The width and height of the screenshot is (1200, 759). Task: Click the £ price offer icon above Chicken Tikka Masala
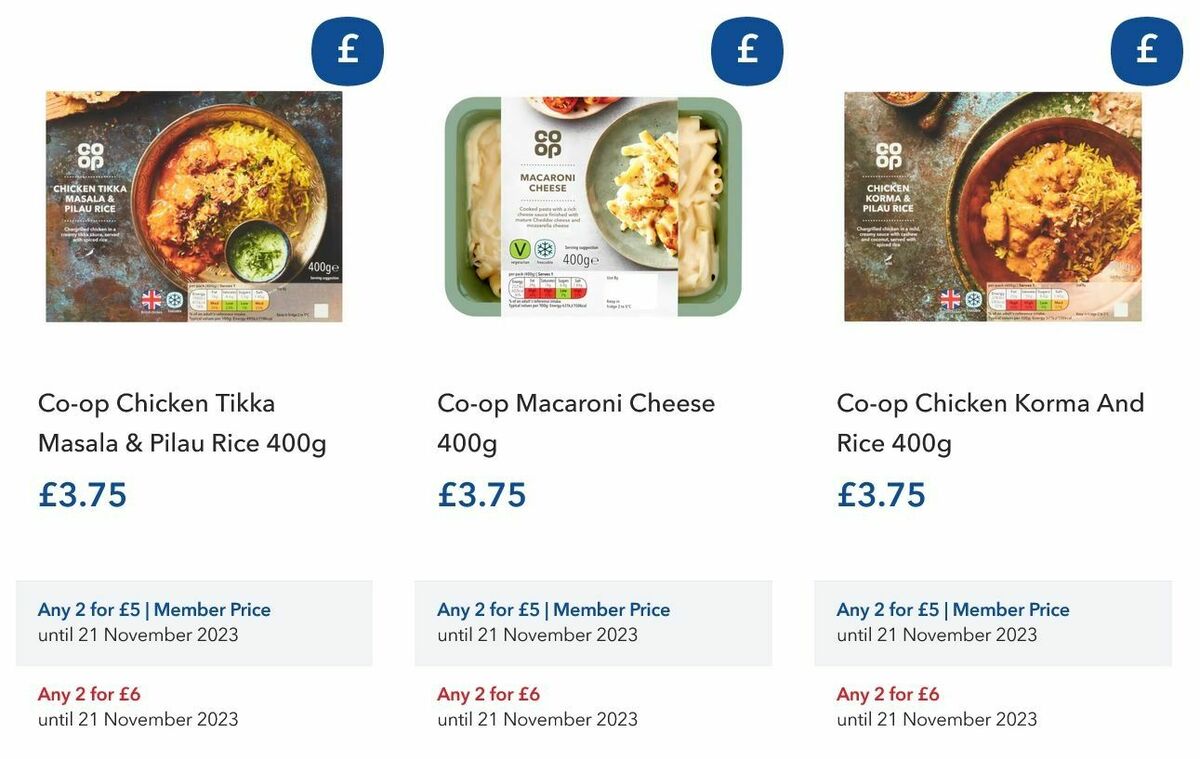pos(347,50)
